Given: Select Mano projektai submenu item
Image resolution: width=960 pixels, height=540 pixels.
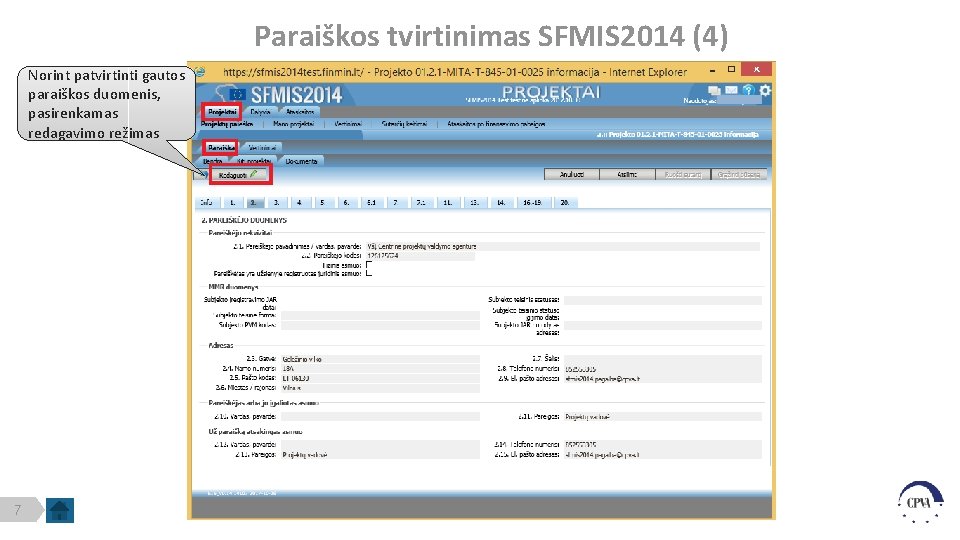Looking at the screenshot, I should (293, 124).
